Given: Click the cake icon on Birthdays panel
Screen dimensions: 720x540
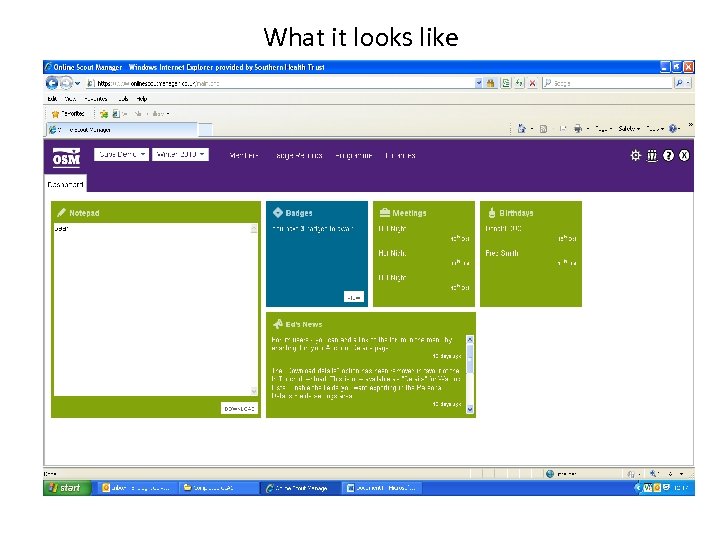Looking at the screenshot, I should point(492,212).
